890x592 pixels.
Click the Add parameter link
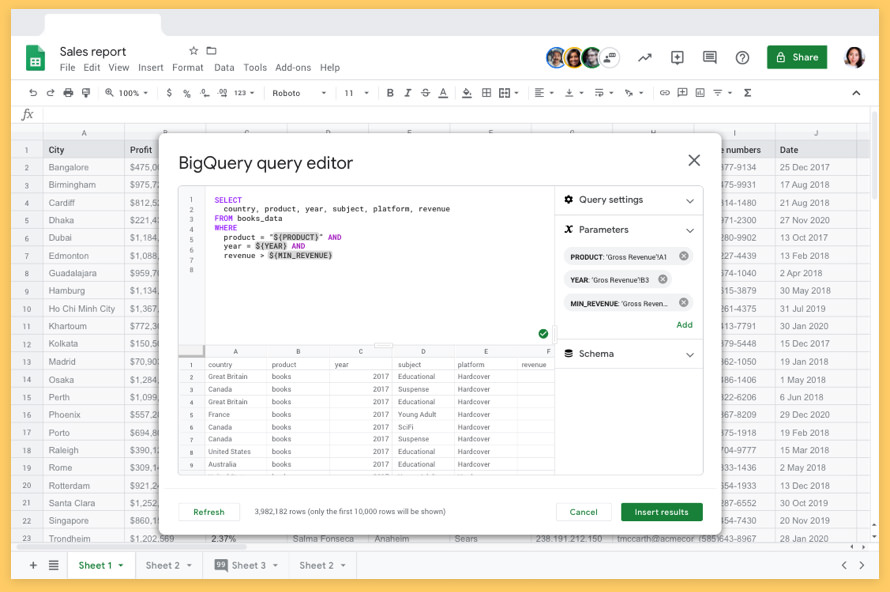[684, 325]
